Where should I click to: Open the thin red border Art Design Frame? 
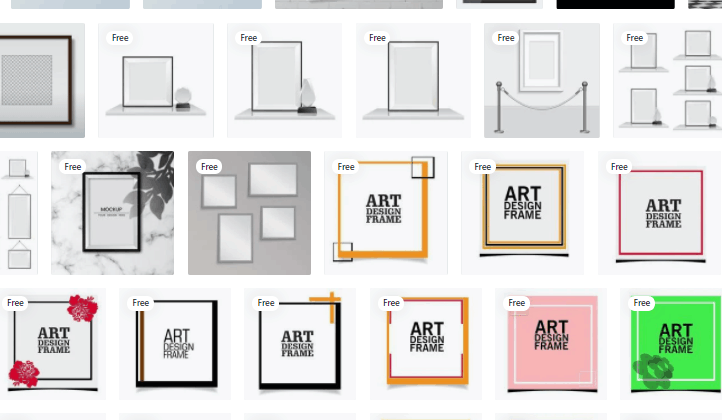pos(660,213)
